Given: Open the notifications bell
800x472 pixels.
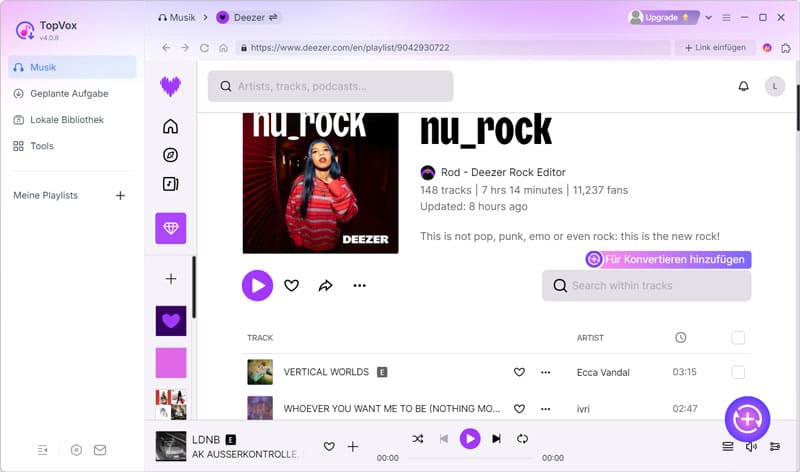Looking at the screenshot, I should tap(744, 86).
